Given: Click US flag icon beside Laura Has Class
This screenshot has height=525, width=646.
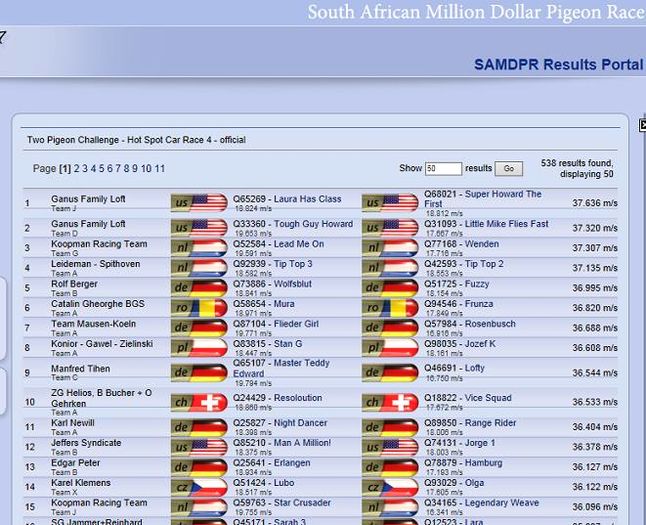Looking at the screenshot, I should [x=199, y=203].
